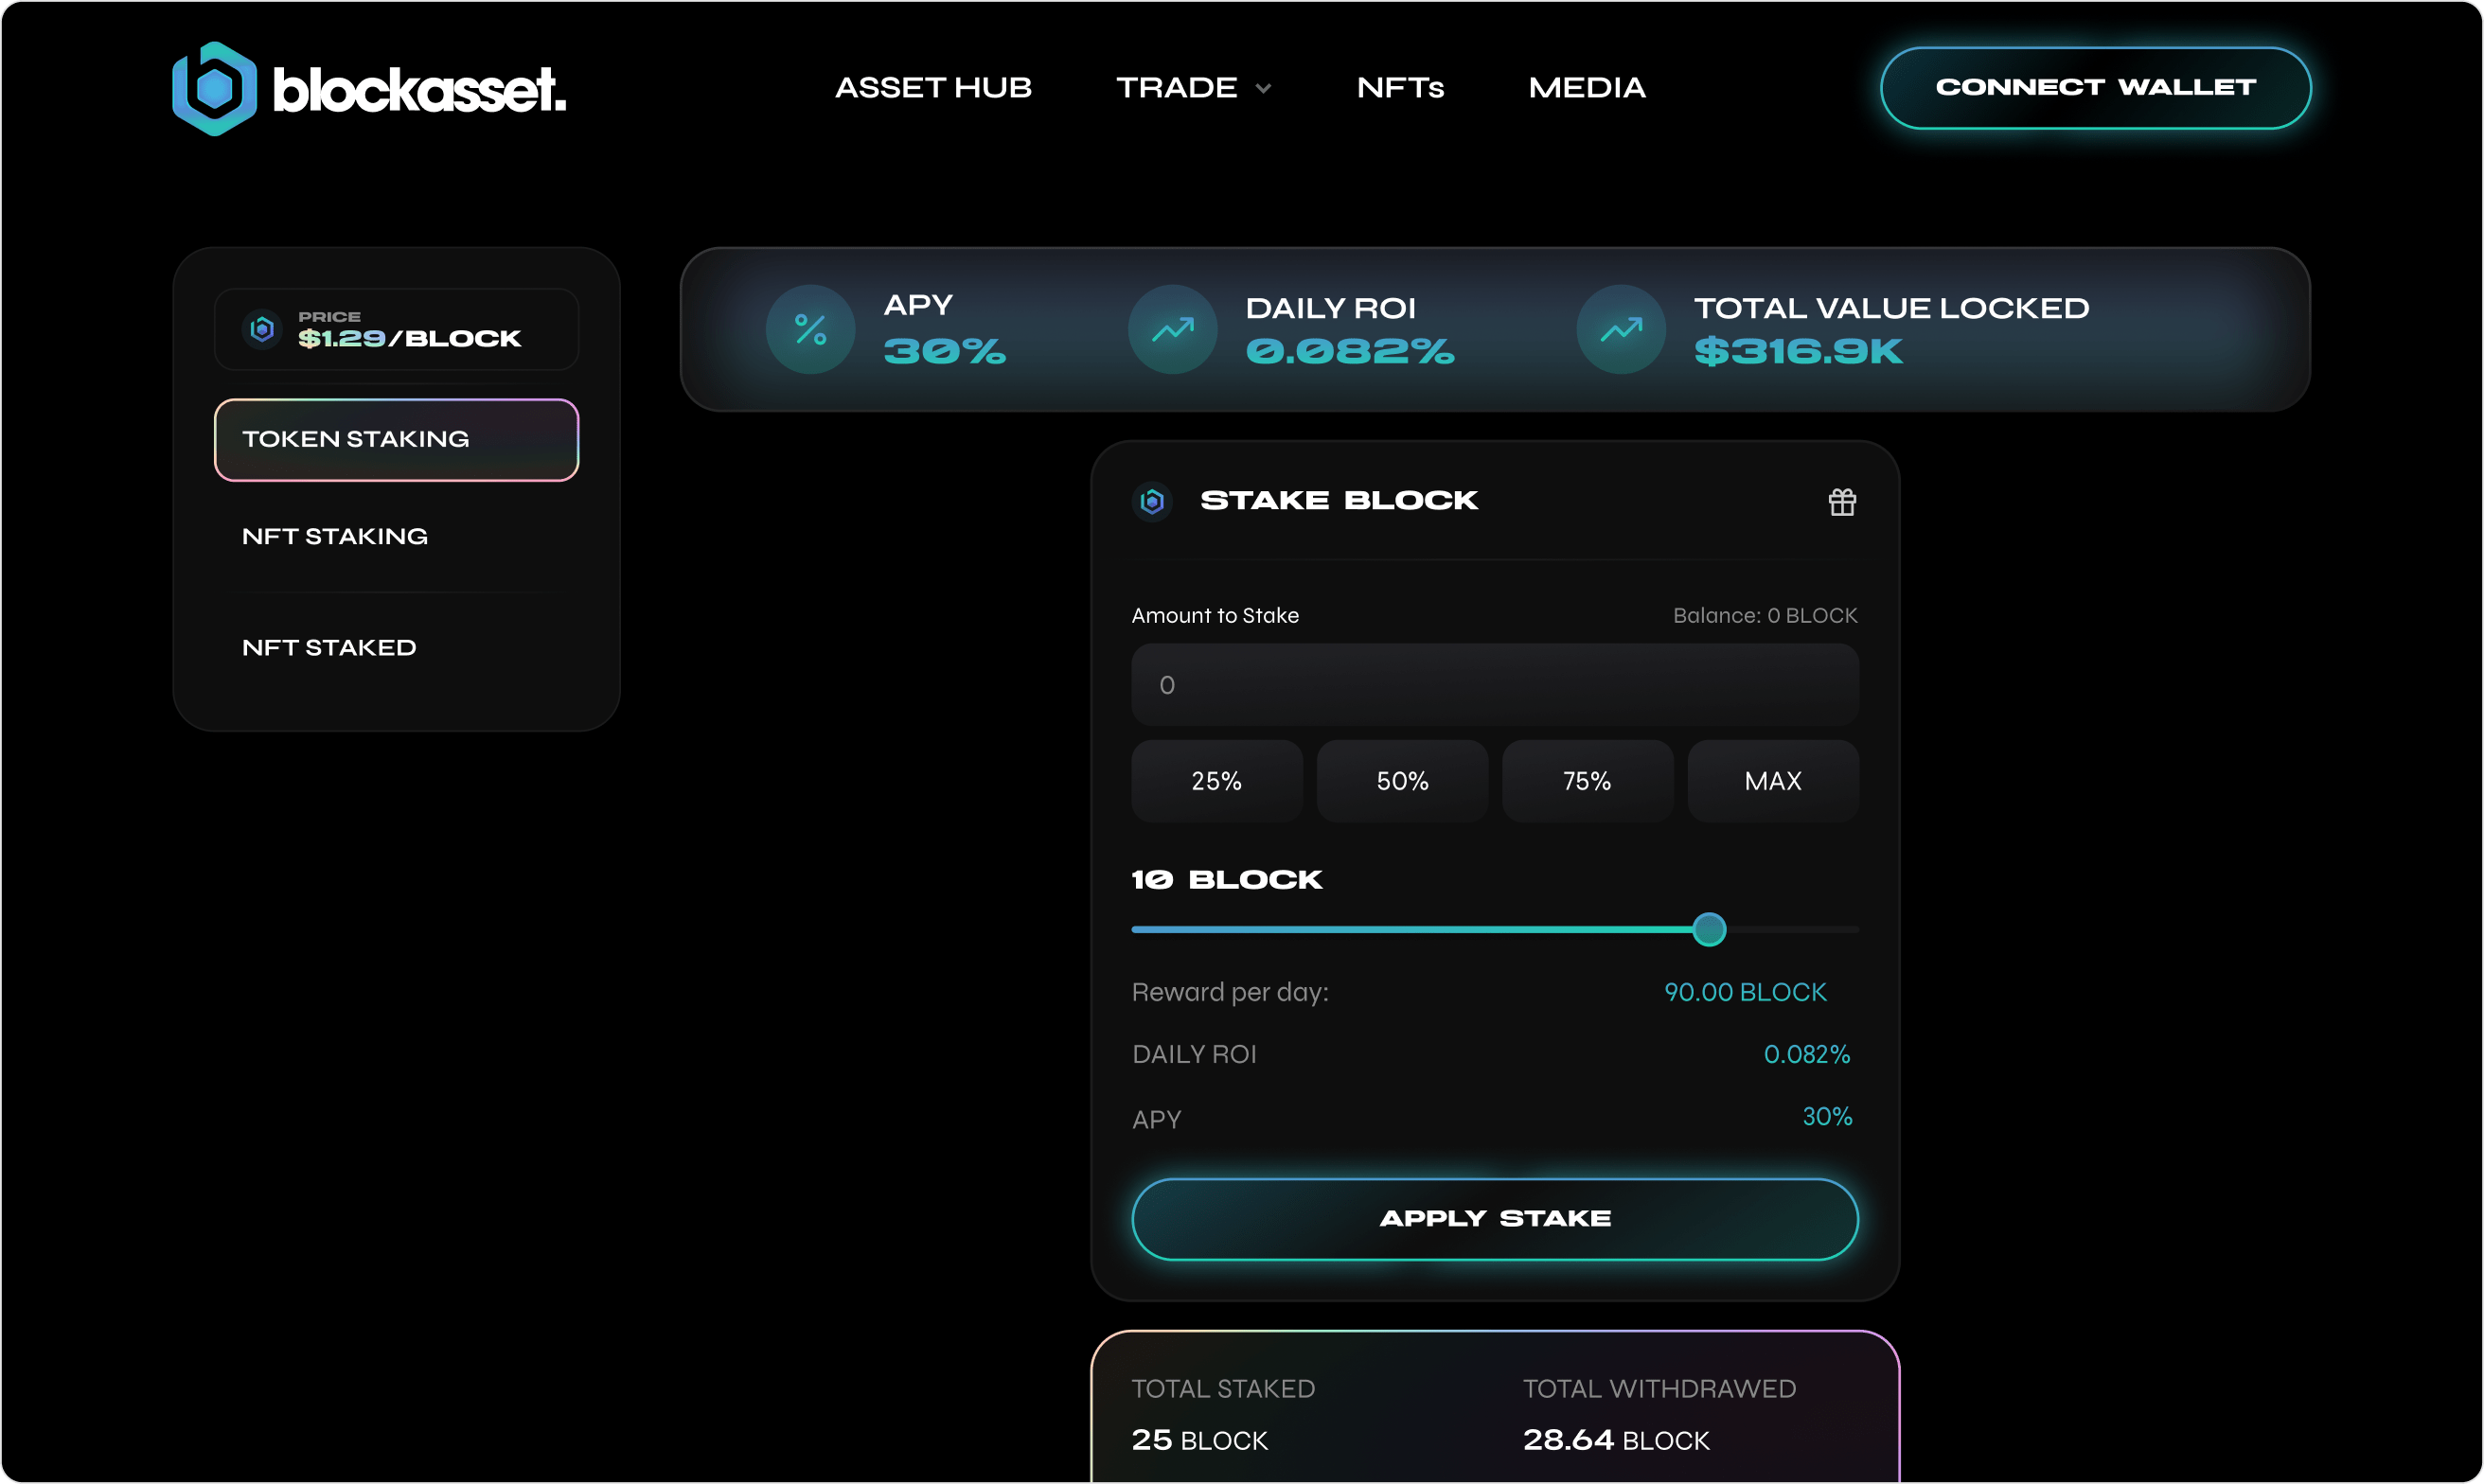
Task: Click the 10 BLOCK slider label
Action: click(1227, 880)
